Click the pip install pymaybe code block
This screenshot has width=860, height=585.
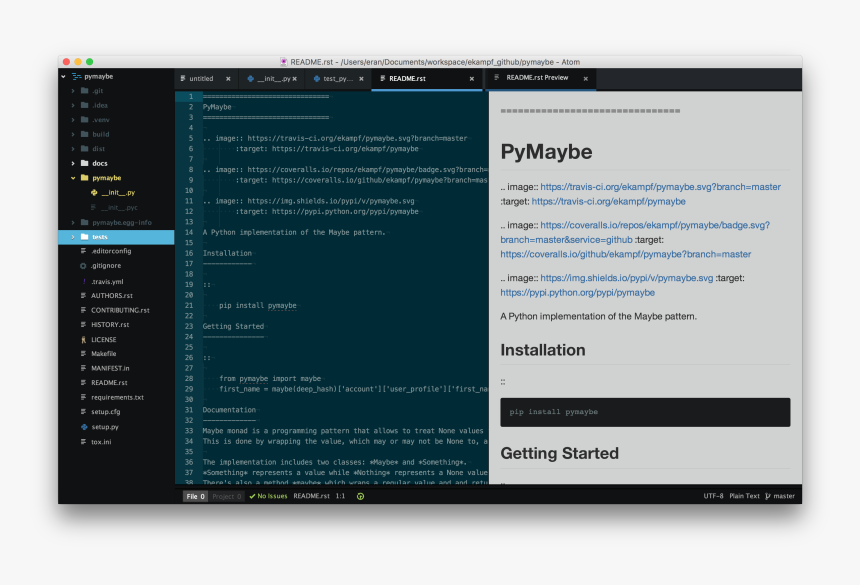click(x=645, y=412)
